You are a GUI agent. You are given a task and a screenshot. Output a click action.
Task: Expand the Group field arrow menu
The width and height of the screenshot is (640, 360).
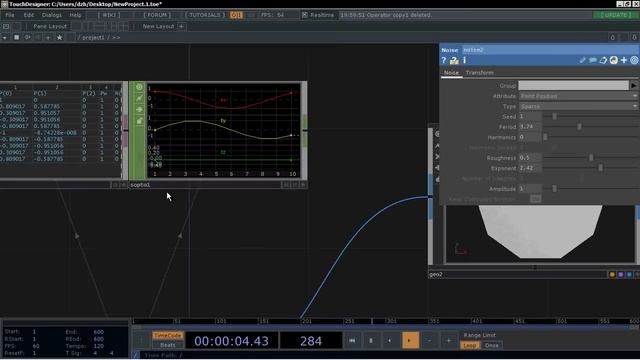pos(633,85)
